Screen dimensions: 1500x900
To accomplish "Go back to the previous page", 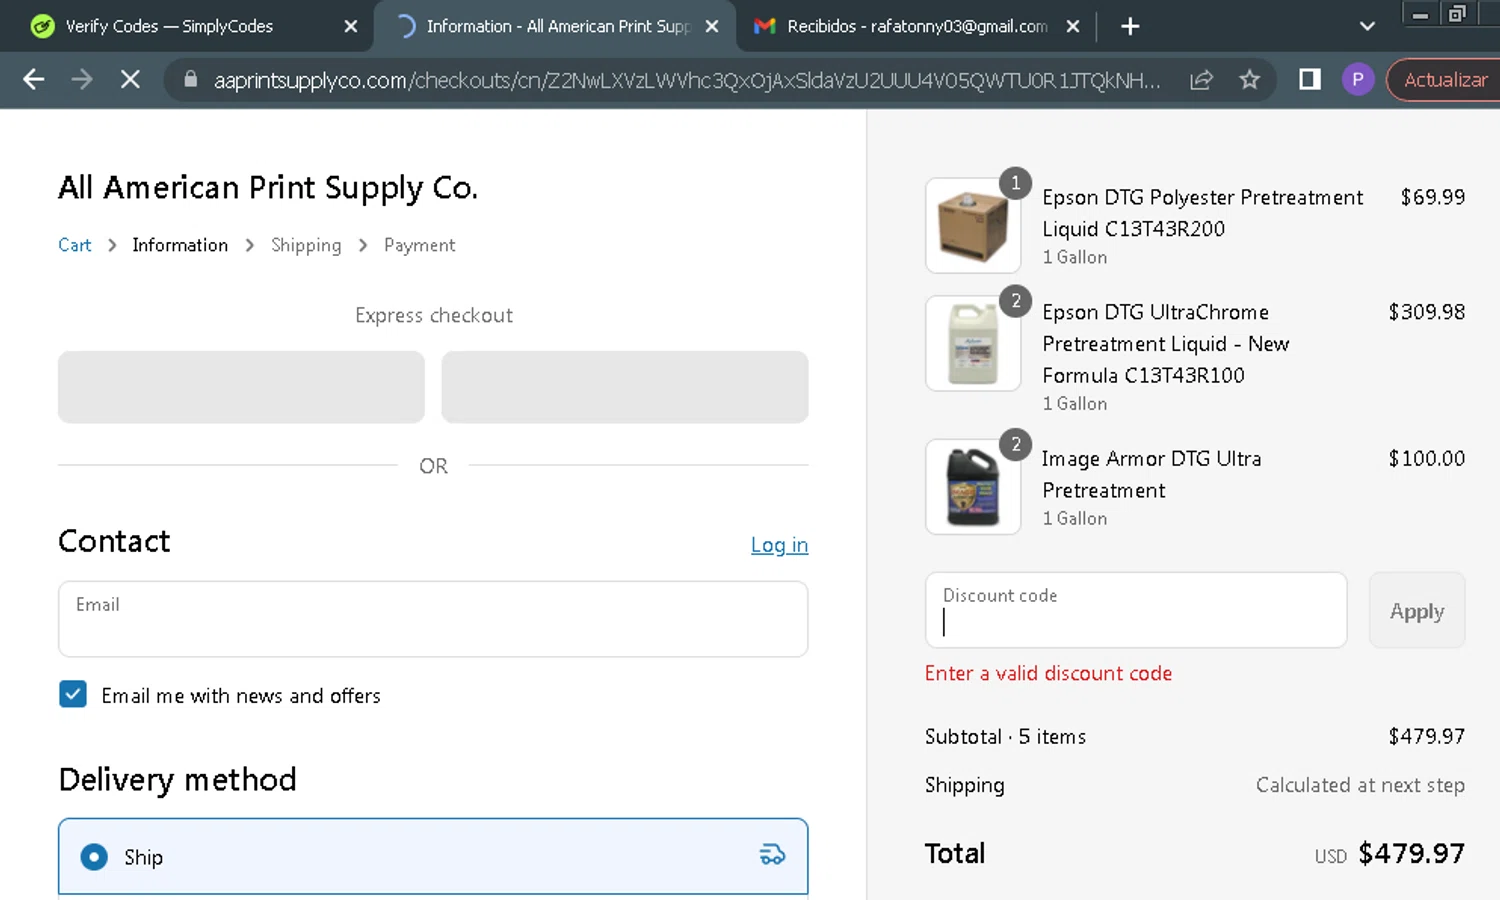I will (33, 80).
